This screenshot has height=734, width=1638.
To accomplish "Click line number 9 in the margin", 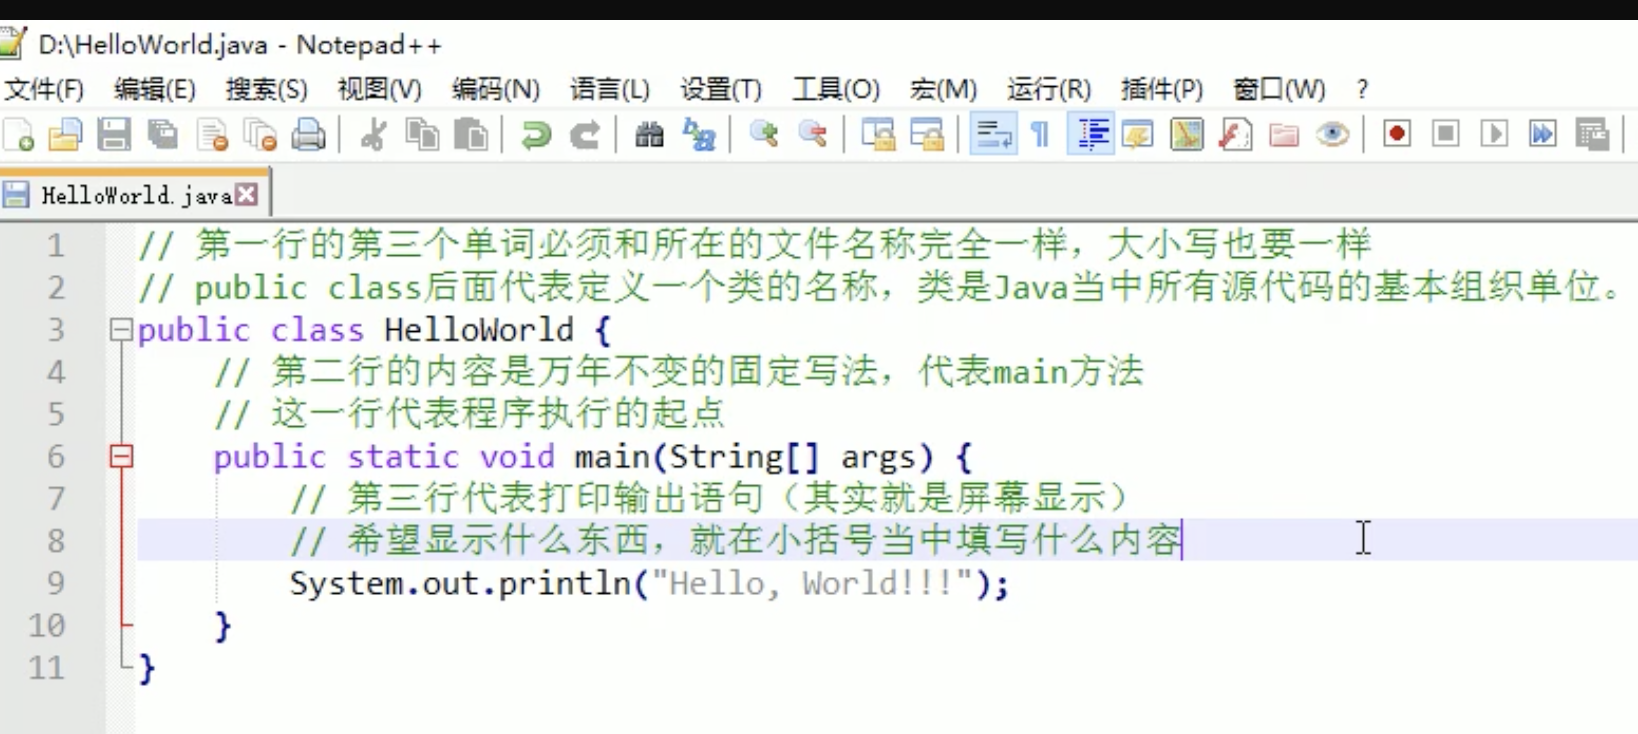I will click(x=55, y=583).
